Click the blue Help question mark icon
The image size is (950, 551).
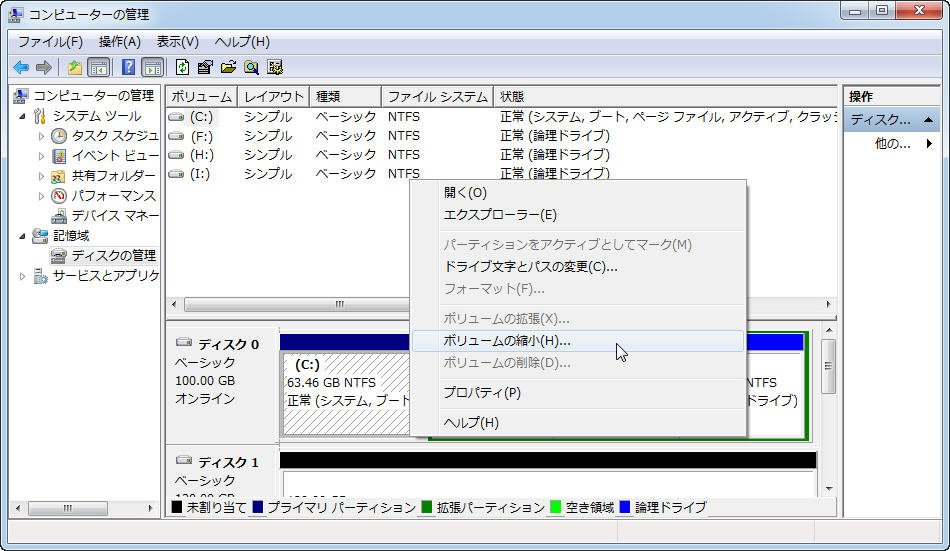click(x=128, y=67)
